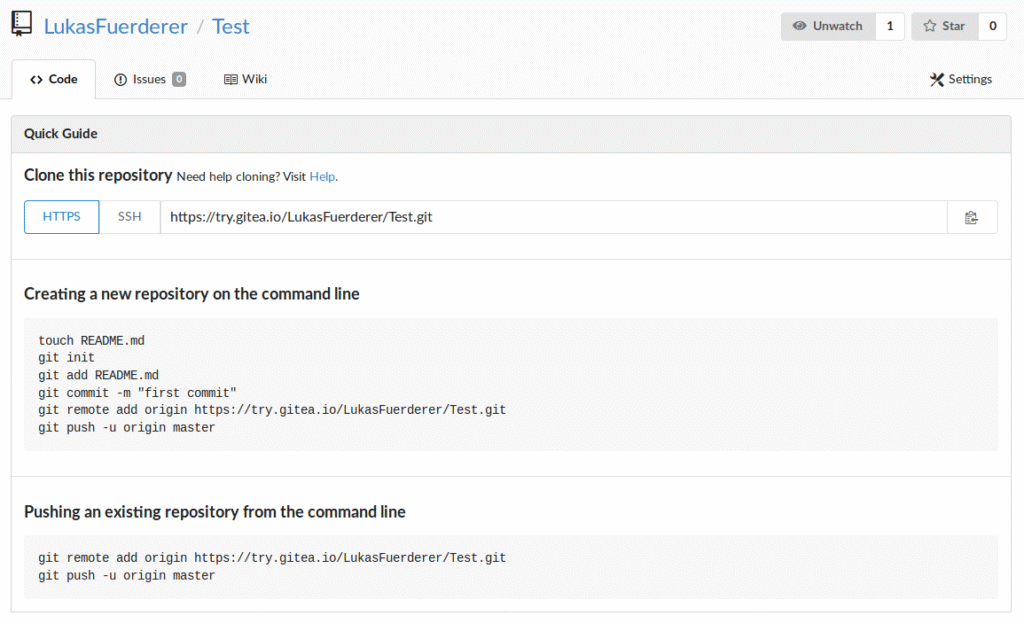Click the Issues count badge showing 0
Viewport: 1024px width, 623px height.
(x=179, y=79)
